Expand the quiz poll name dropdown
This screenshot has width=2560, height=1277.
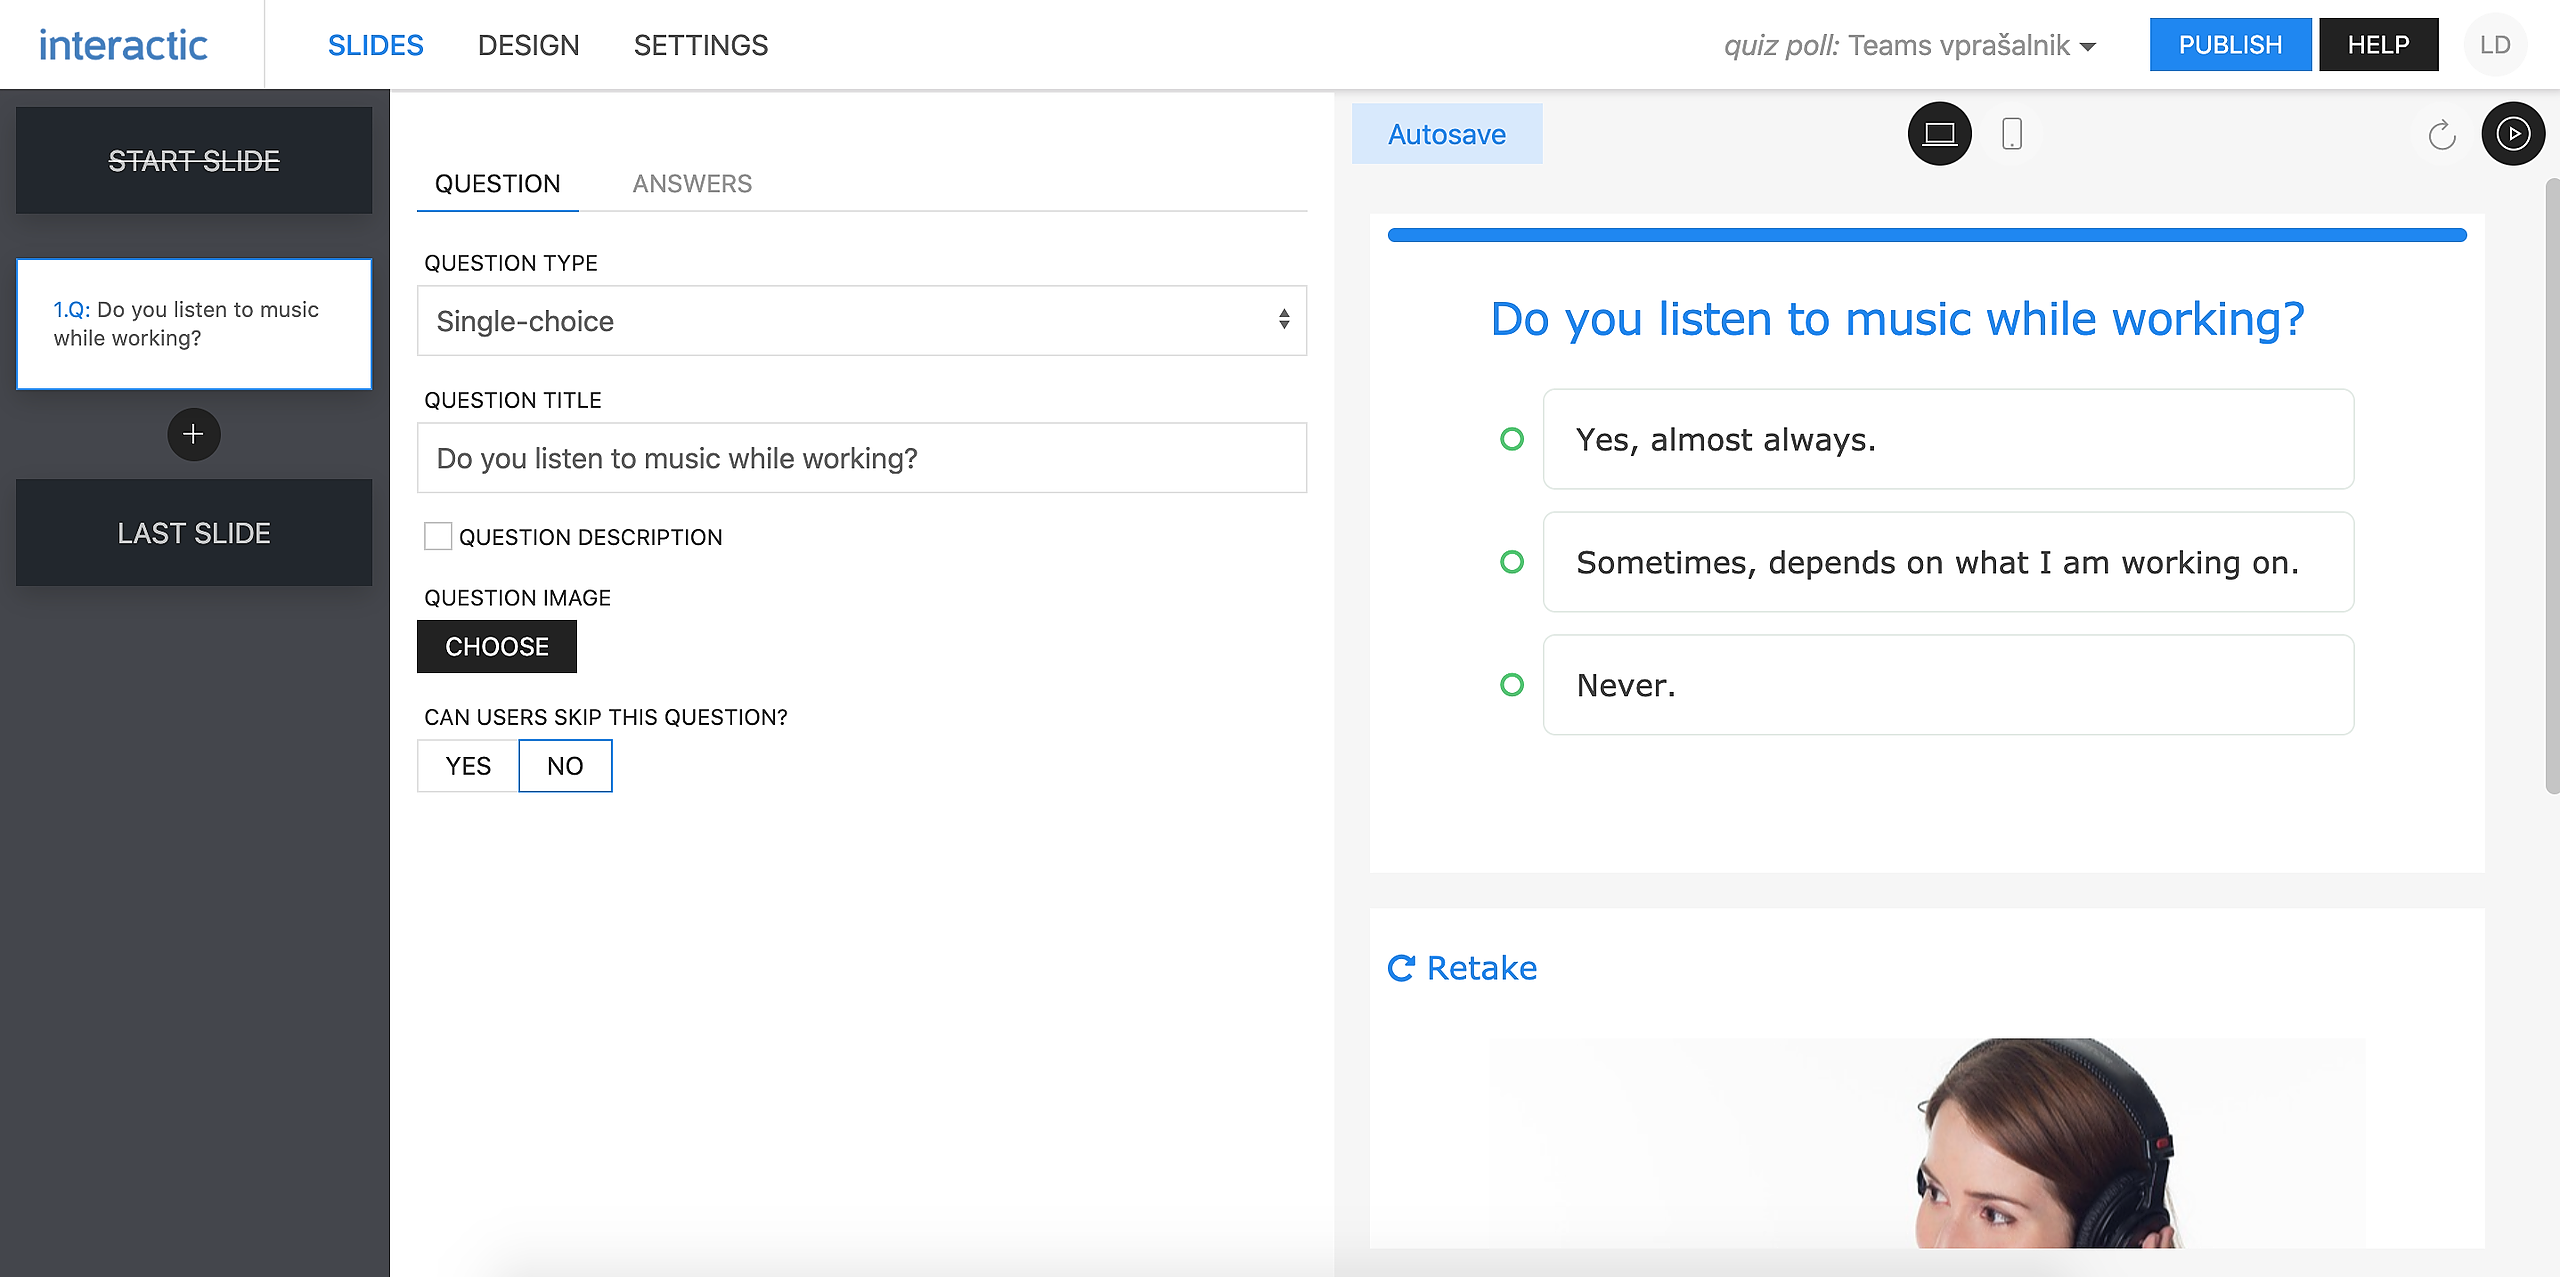click(2087, 47)
